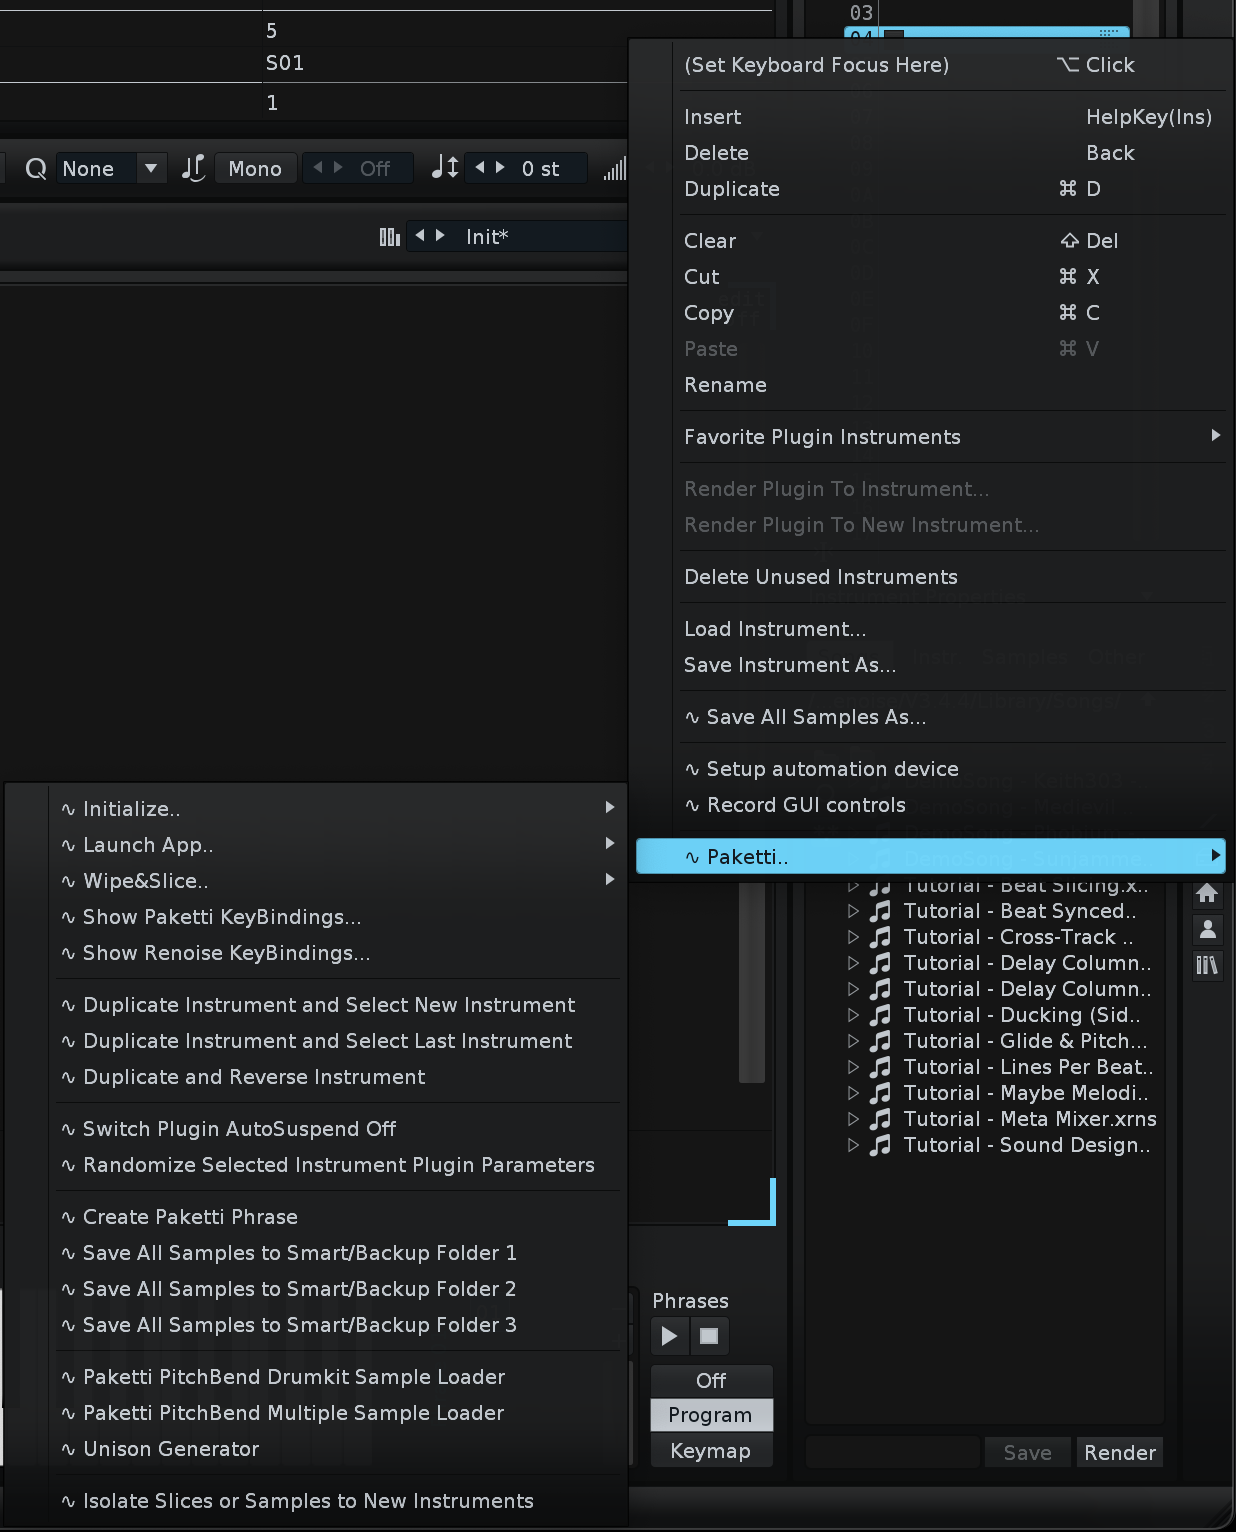The height and width of the screenshot is (1532, 1236).
Task: Open the quantize None dropdown arrow
Action: [151, 168]
